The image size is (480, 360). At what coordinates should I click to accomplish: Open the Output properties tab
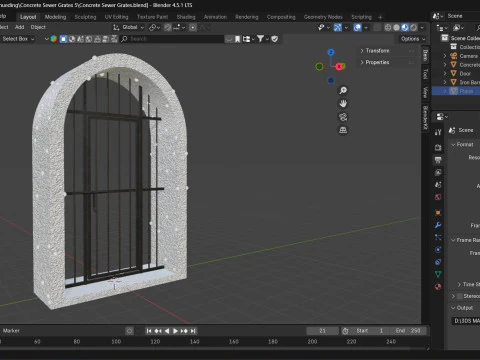point(438,160)
